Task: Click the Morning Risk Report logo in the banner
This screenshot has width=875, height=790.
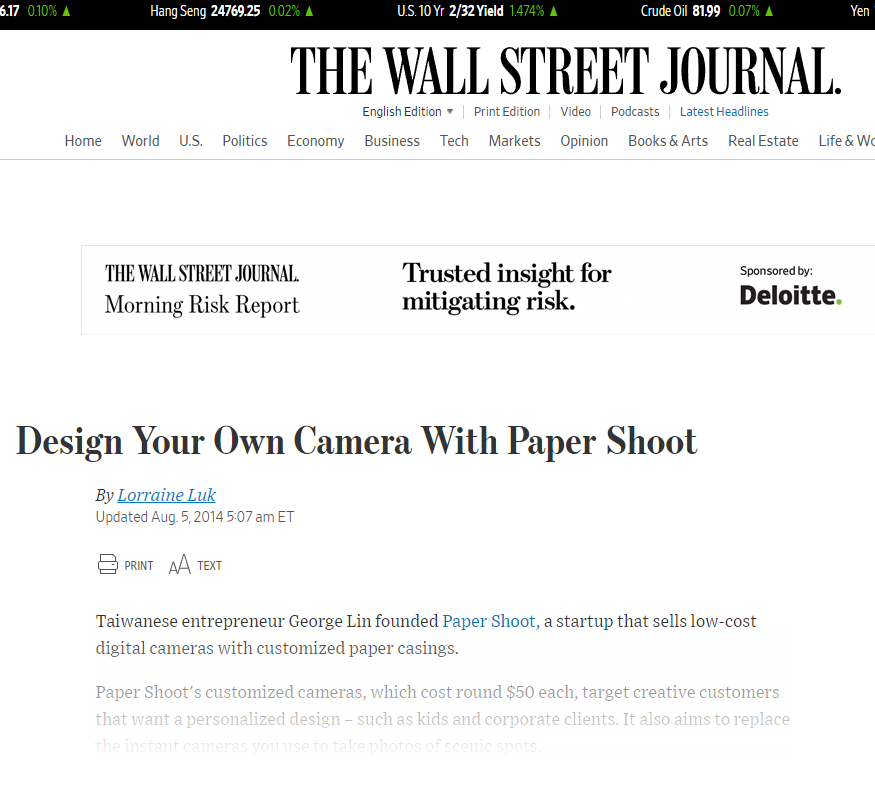Action: pos(200,290)
